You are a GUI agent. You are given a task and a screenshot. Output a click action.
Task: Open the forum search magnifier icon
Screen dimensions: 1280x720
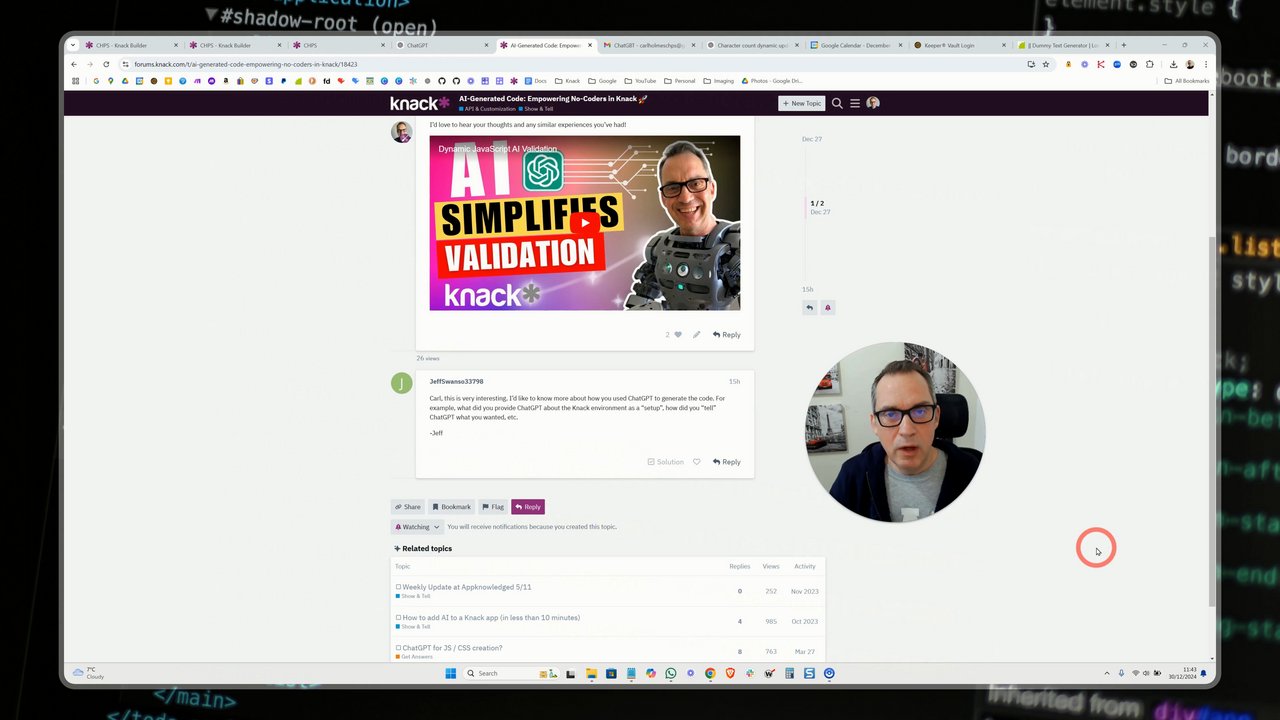coord(837,103)
